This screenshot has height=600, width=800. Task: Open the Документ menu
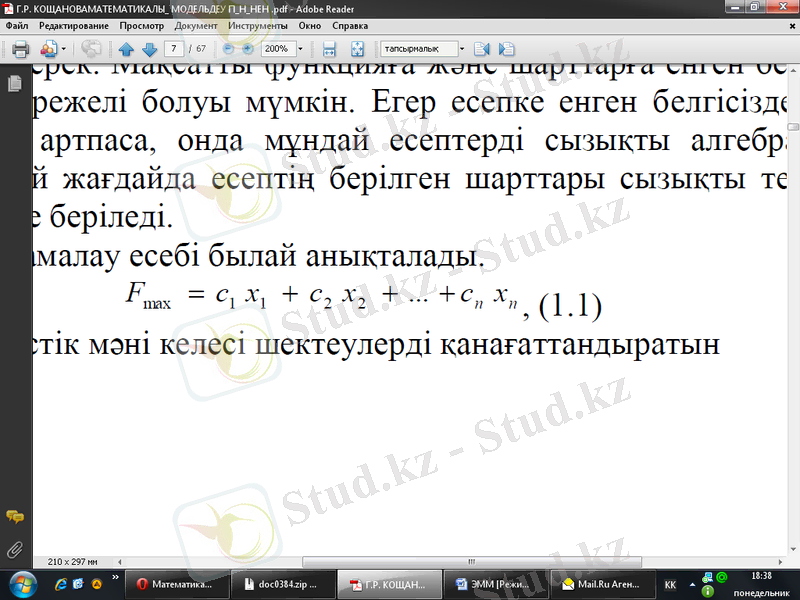(196, 26)
